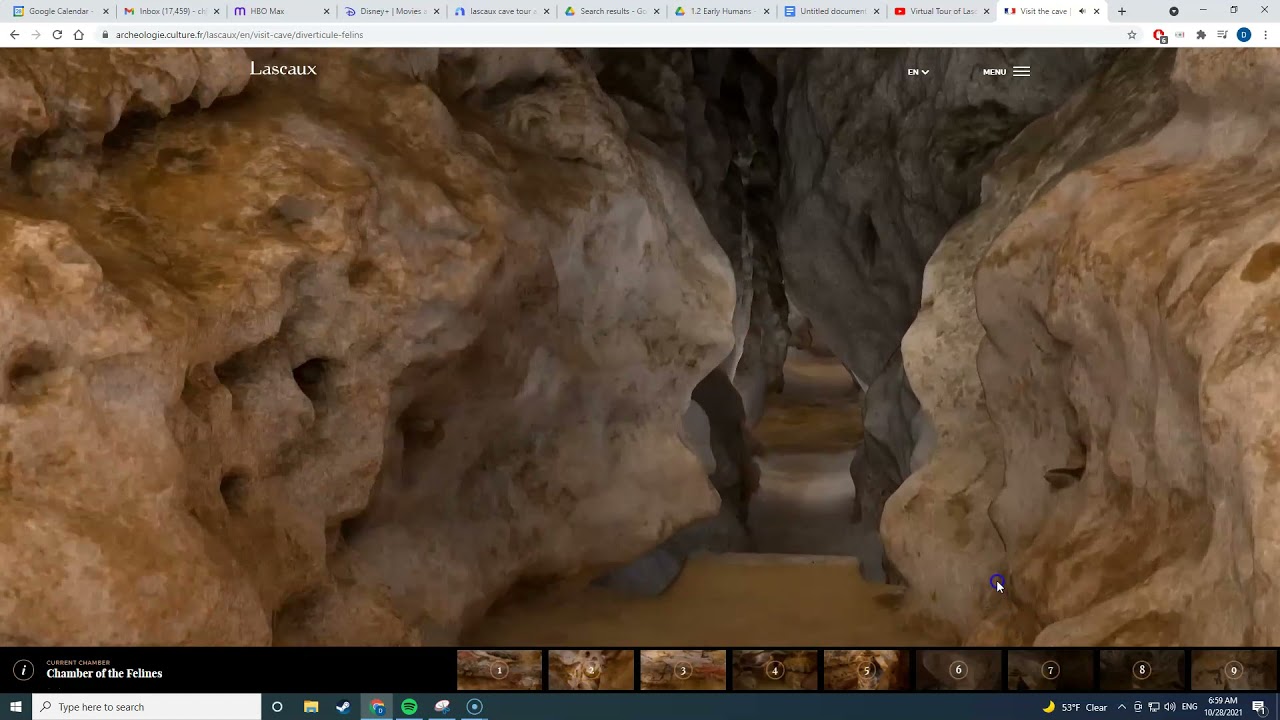Open the media control playlist icon
This screenshot has height=720, width=1280.
(1222, 34)
